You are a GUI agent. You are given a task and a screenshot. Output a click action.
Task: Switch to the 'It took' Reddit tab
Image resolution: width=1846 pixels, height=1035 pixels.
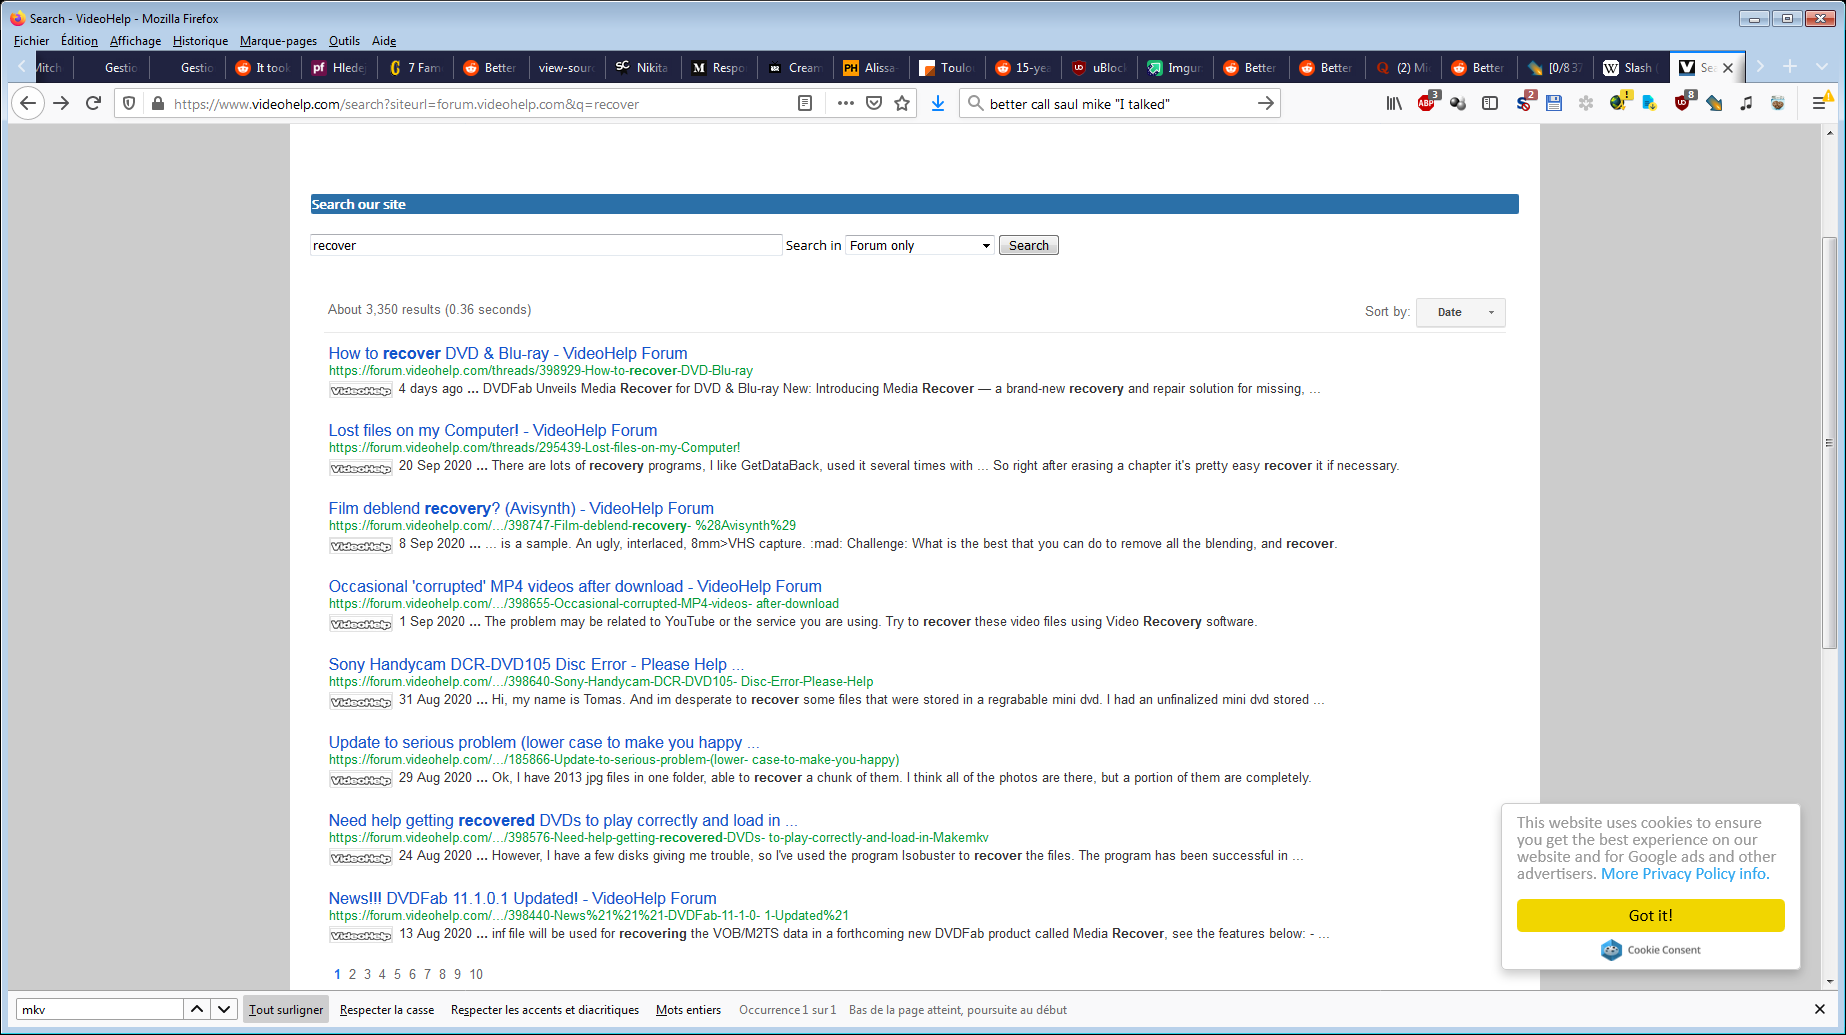263,68
